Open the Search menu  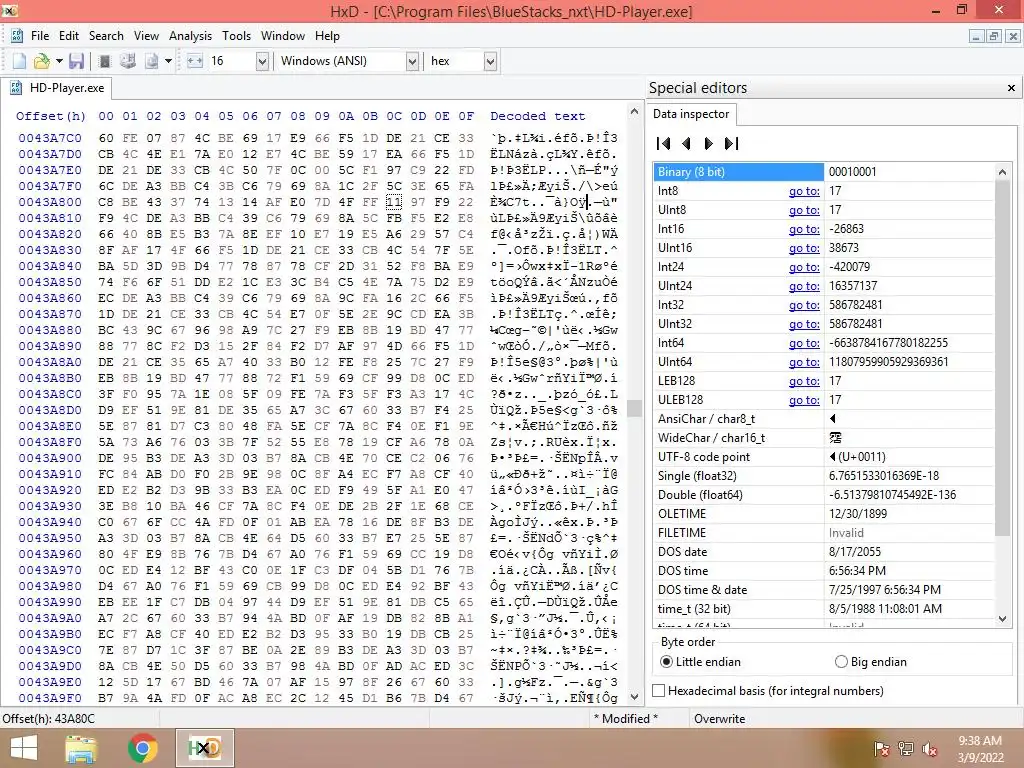point(106,36)
